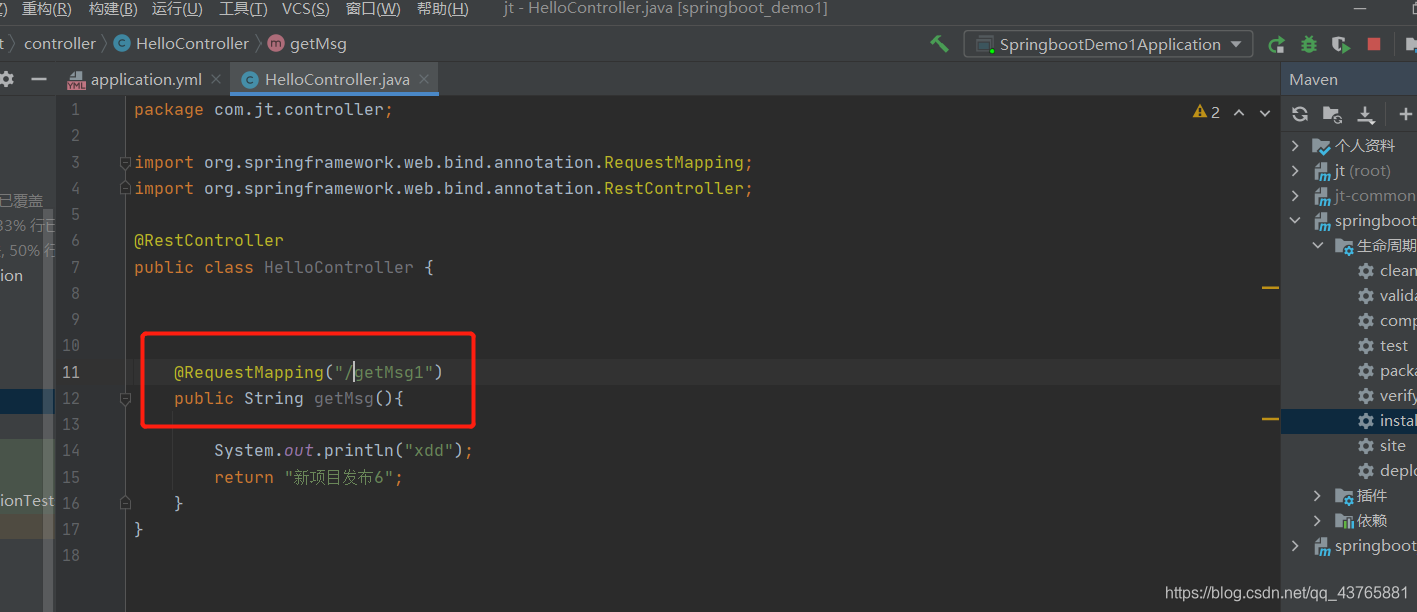This screenshot has width=1417, height=612.
Task: Open the SpringbootDemo1Application run configuration dropdown
Action: [x=1108, y=44]
